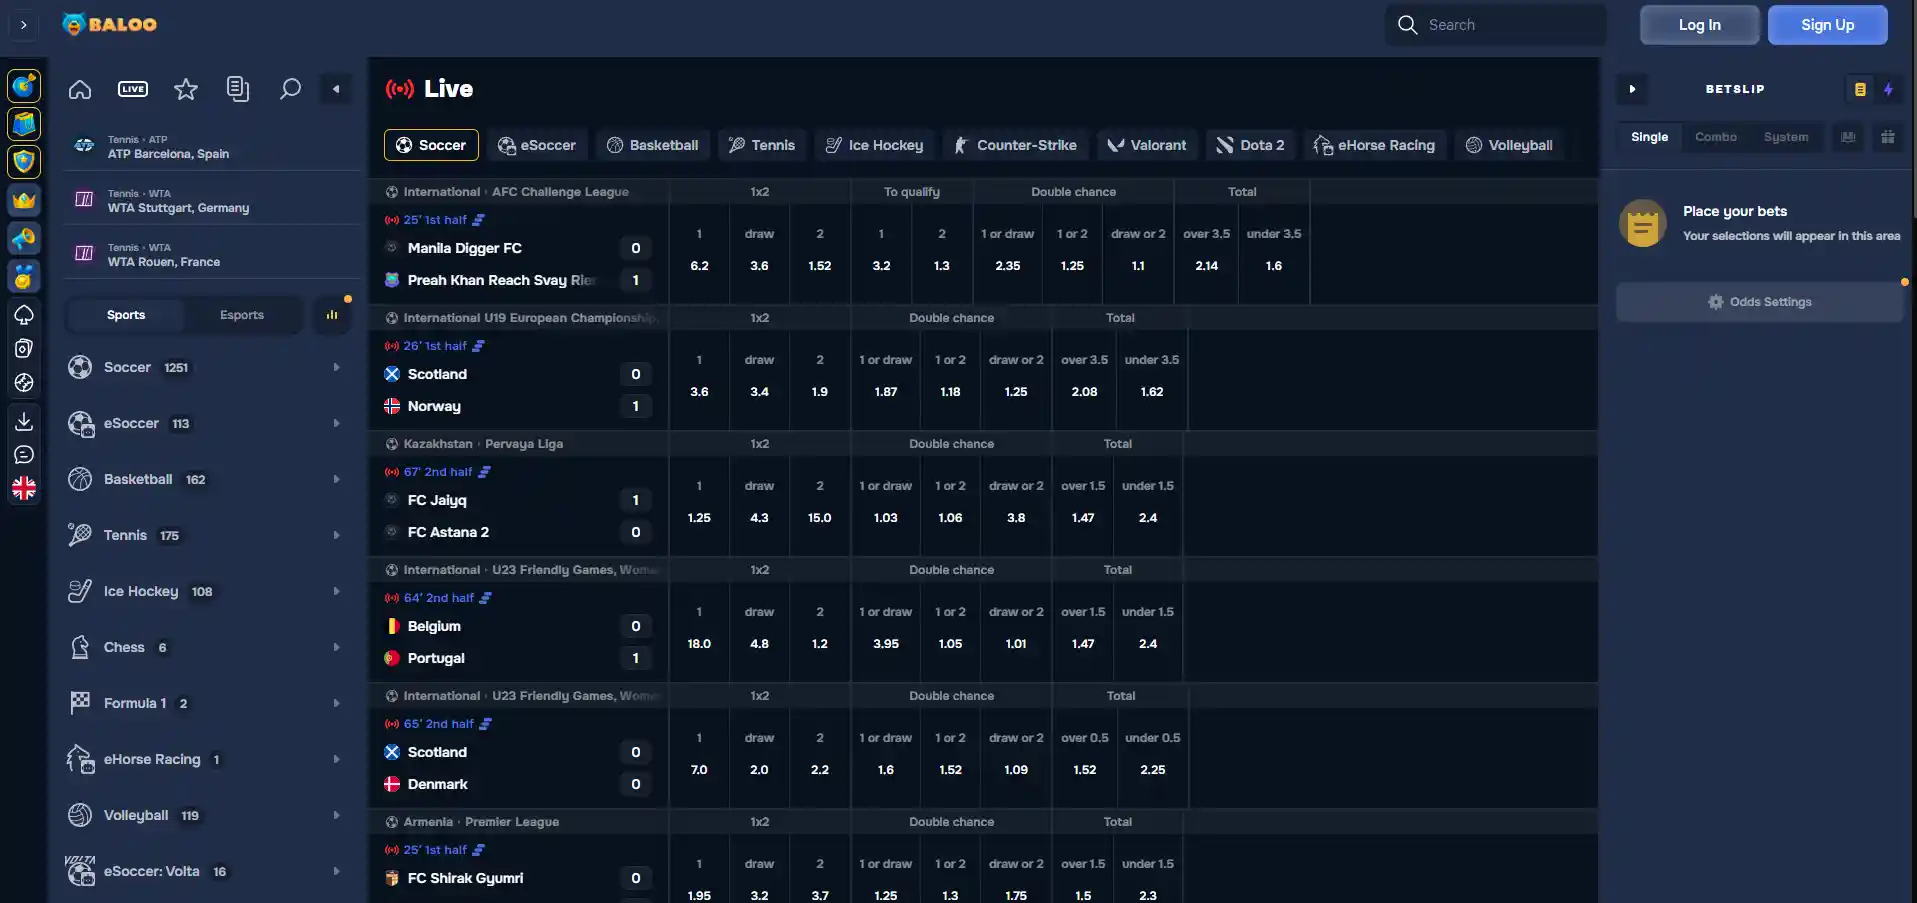The width and height of the screenshot is (1917, 903).
Task: Open the Belgium vs Portugal match
Action: coord(518,642)
